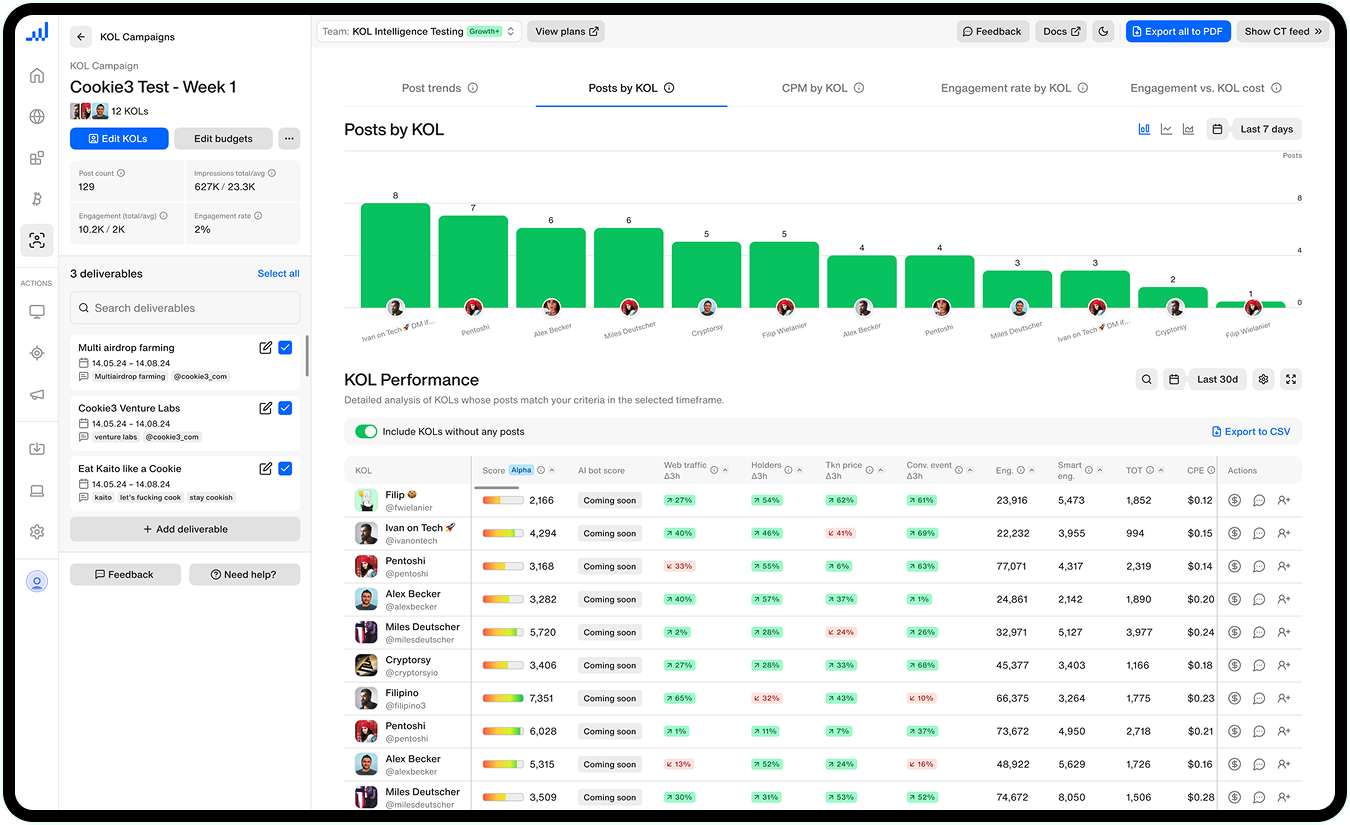Uncheck Cookie3 Venture Labs deliverable checkbox

[x=285, y=408]
